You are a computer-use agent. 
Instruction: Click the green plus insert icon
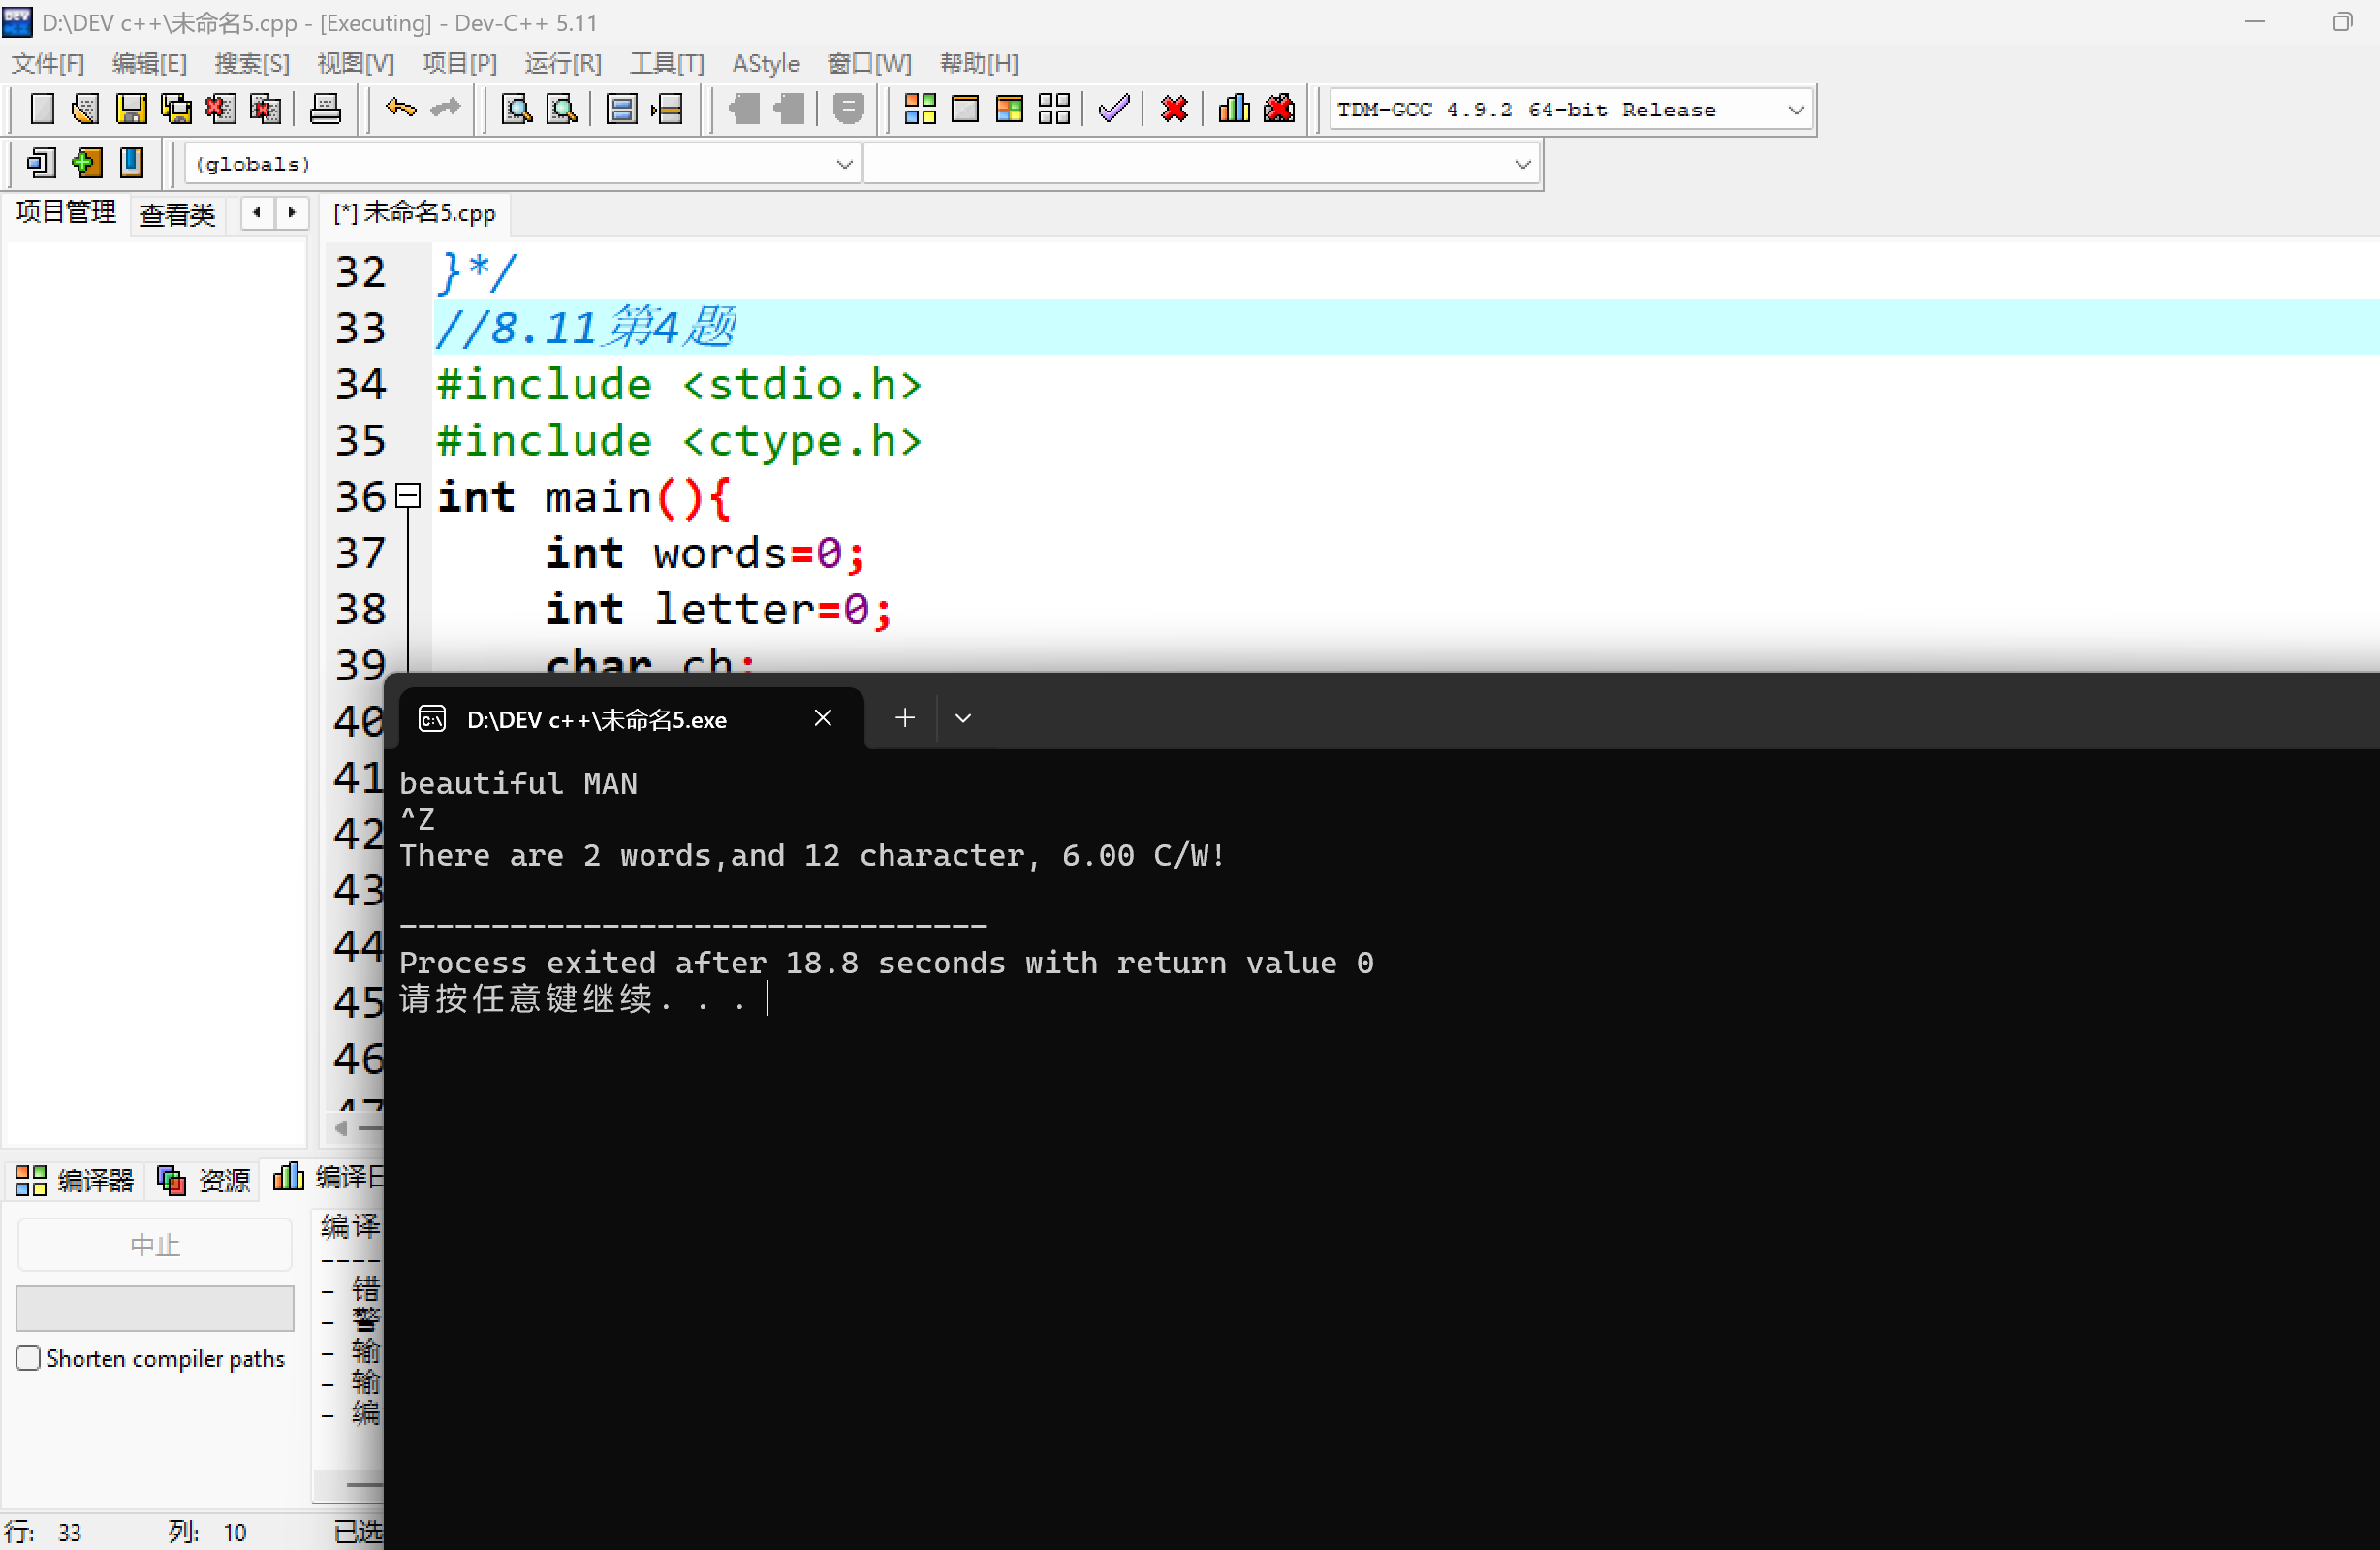pos(87,163)
